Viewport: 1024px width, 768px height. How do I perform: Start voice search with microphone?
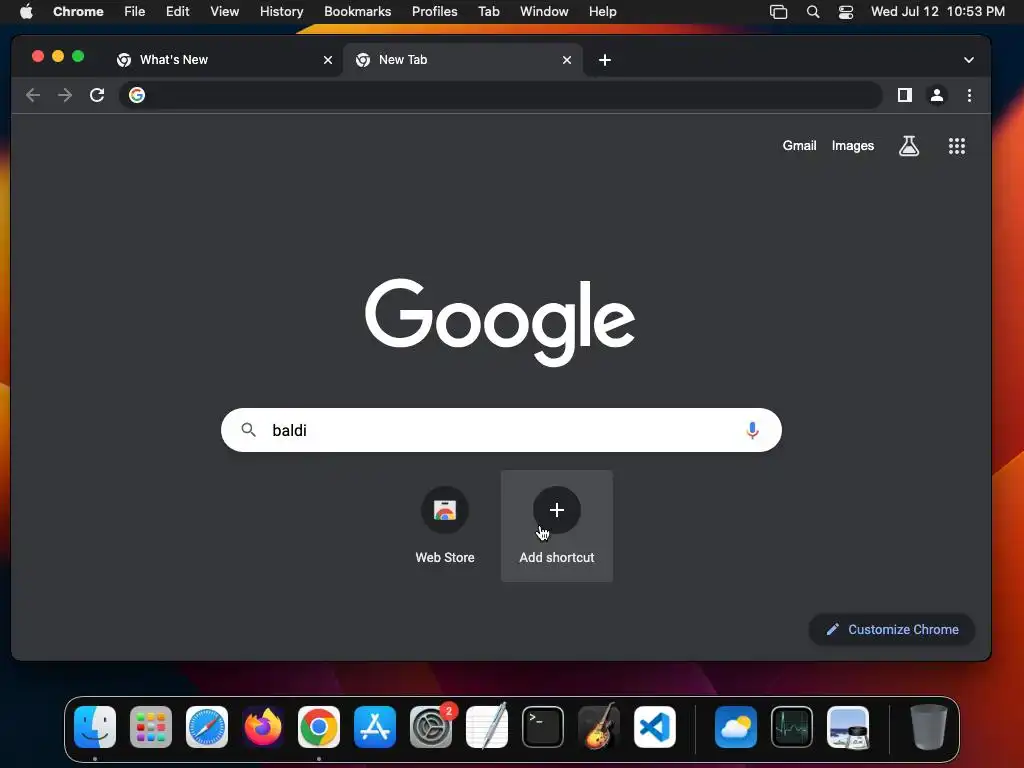coord(752,430)
